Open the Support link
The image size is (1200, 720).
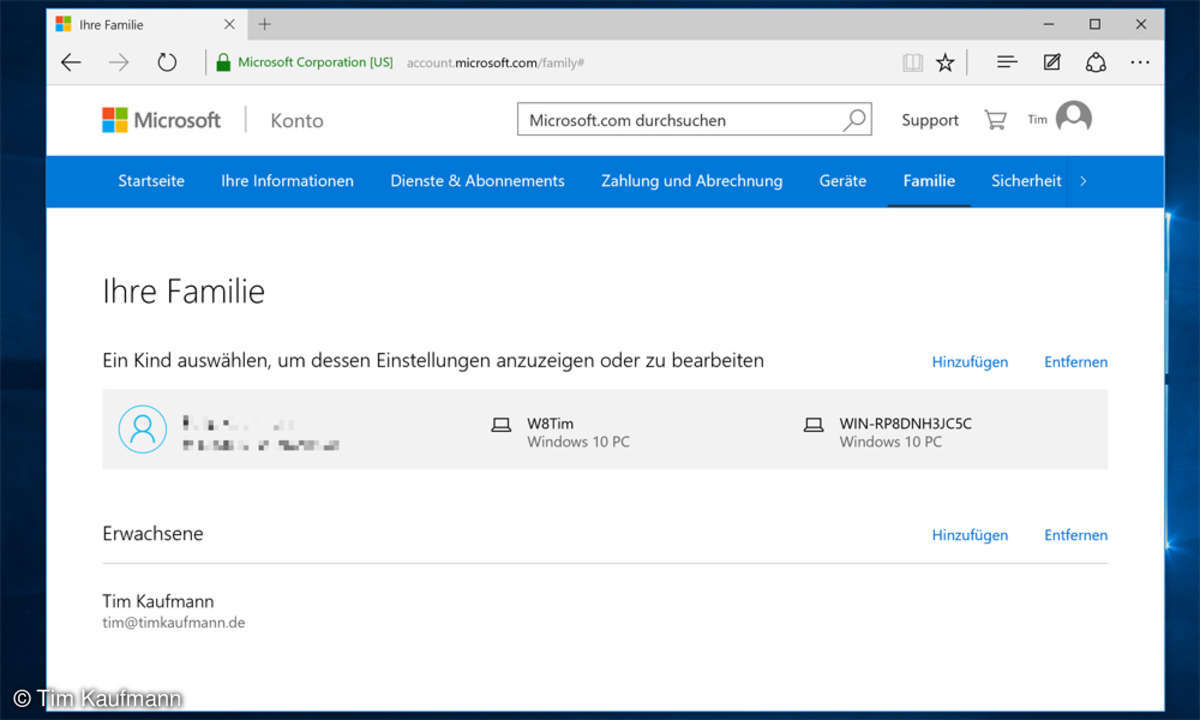tap(930, 120)
